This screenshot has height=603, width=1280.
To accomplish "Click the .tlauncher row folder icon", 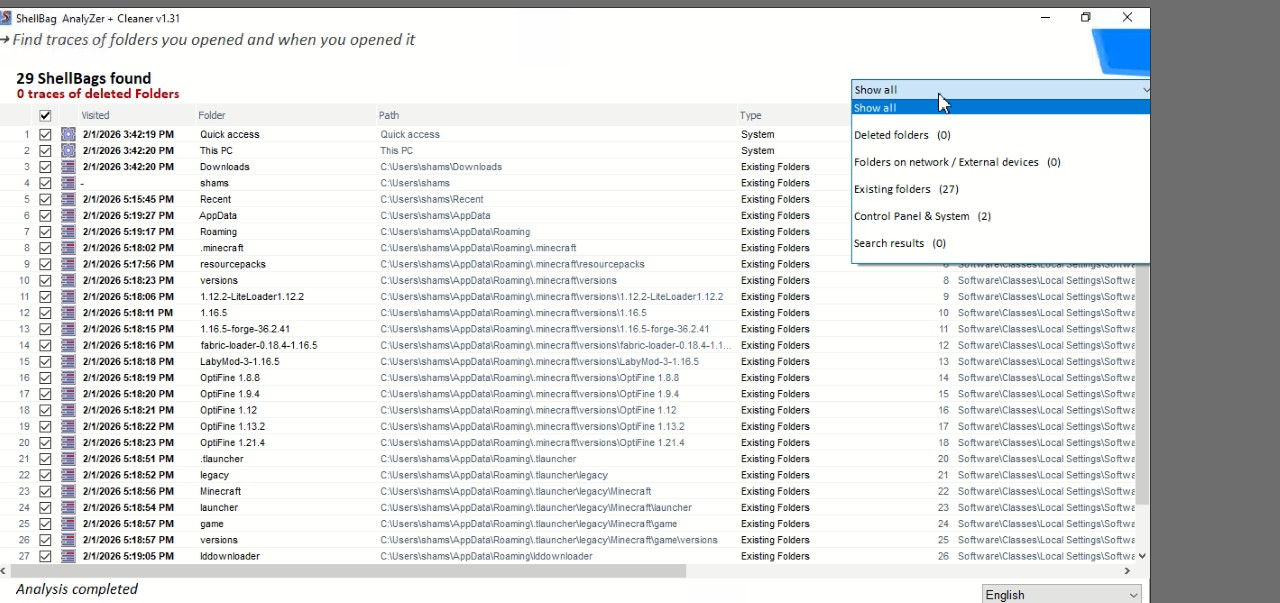I will (x=68, y=459).
